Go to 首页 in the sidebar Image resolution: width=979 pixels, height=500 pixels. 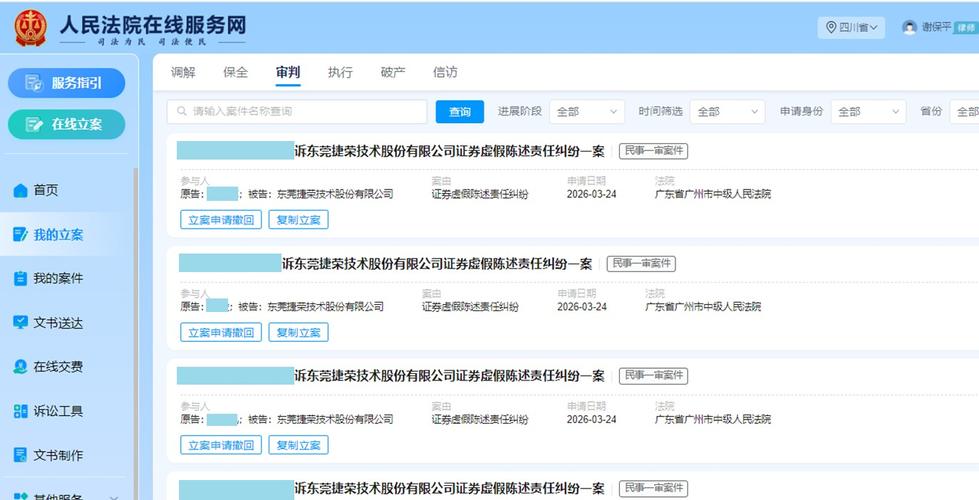click(46, 190)
